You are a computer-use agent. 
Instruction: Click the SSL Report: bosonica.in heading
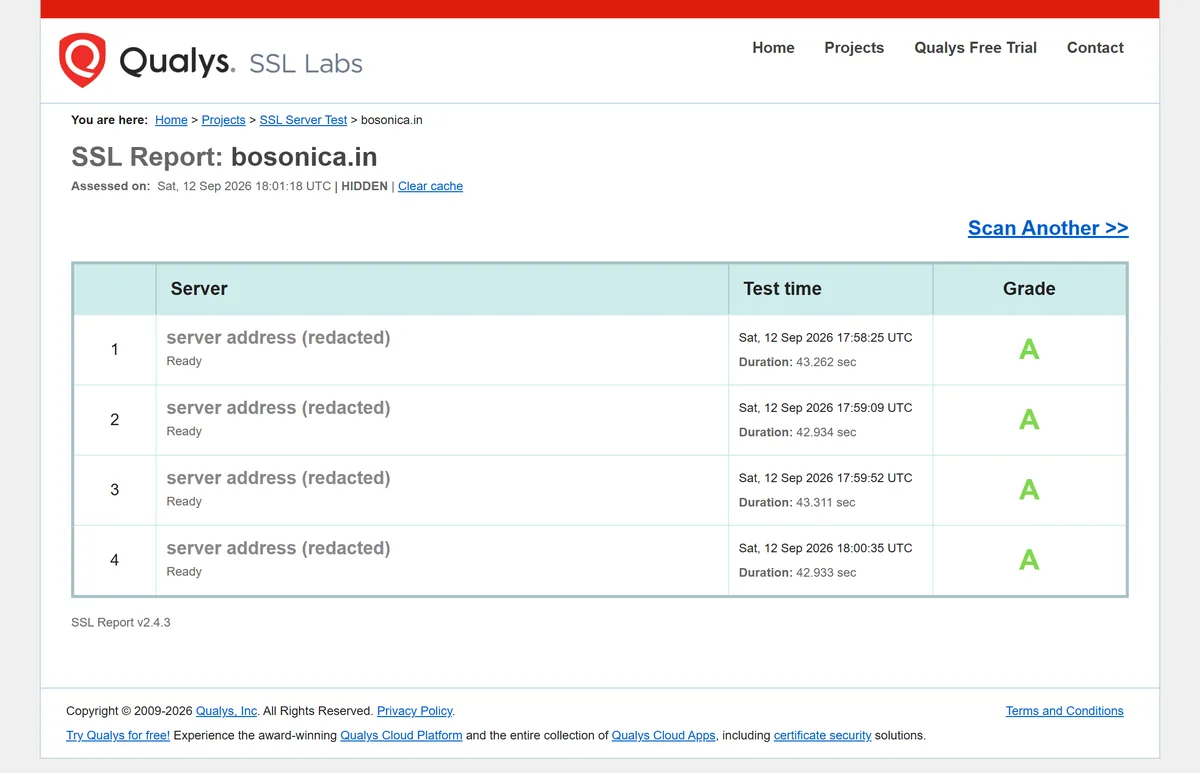coord(224,157)
